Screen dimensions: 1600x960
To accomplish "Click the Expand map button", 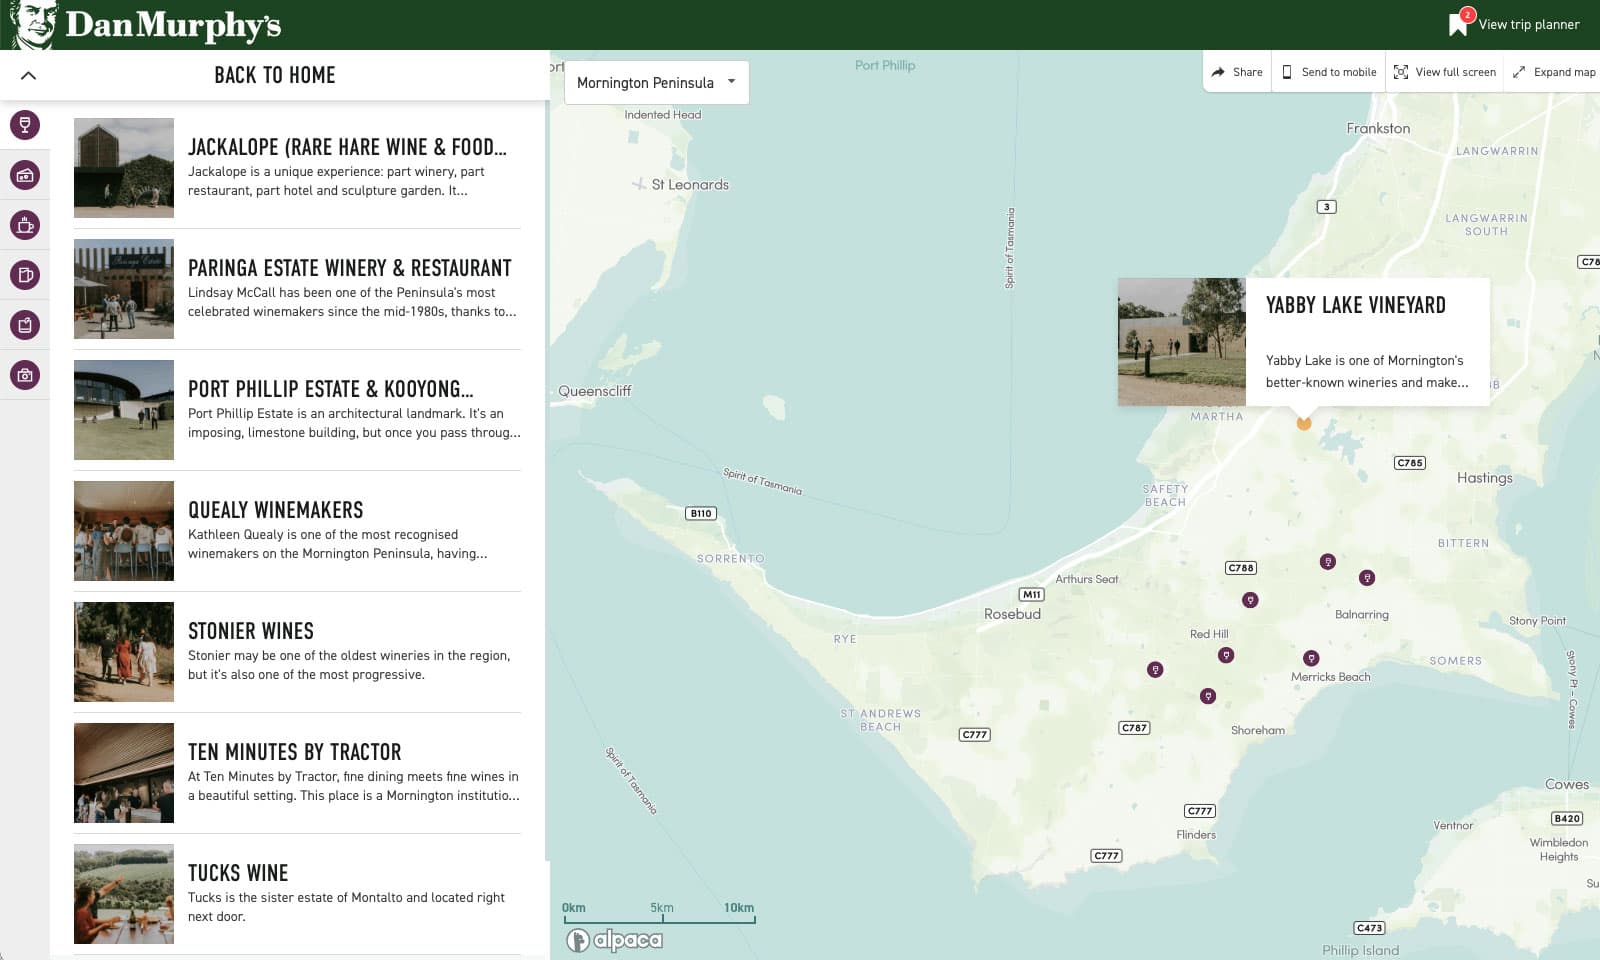I will [1551, 71].
